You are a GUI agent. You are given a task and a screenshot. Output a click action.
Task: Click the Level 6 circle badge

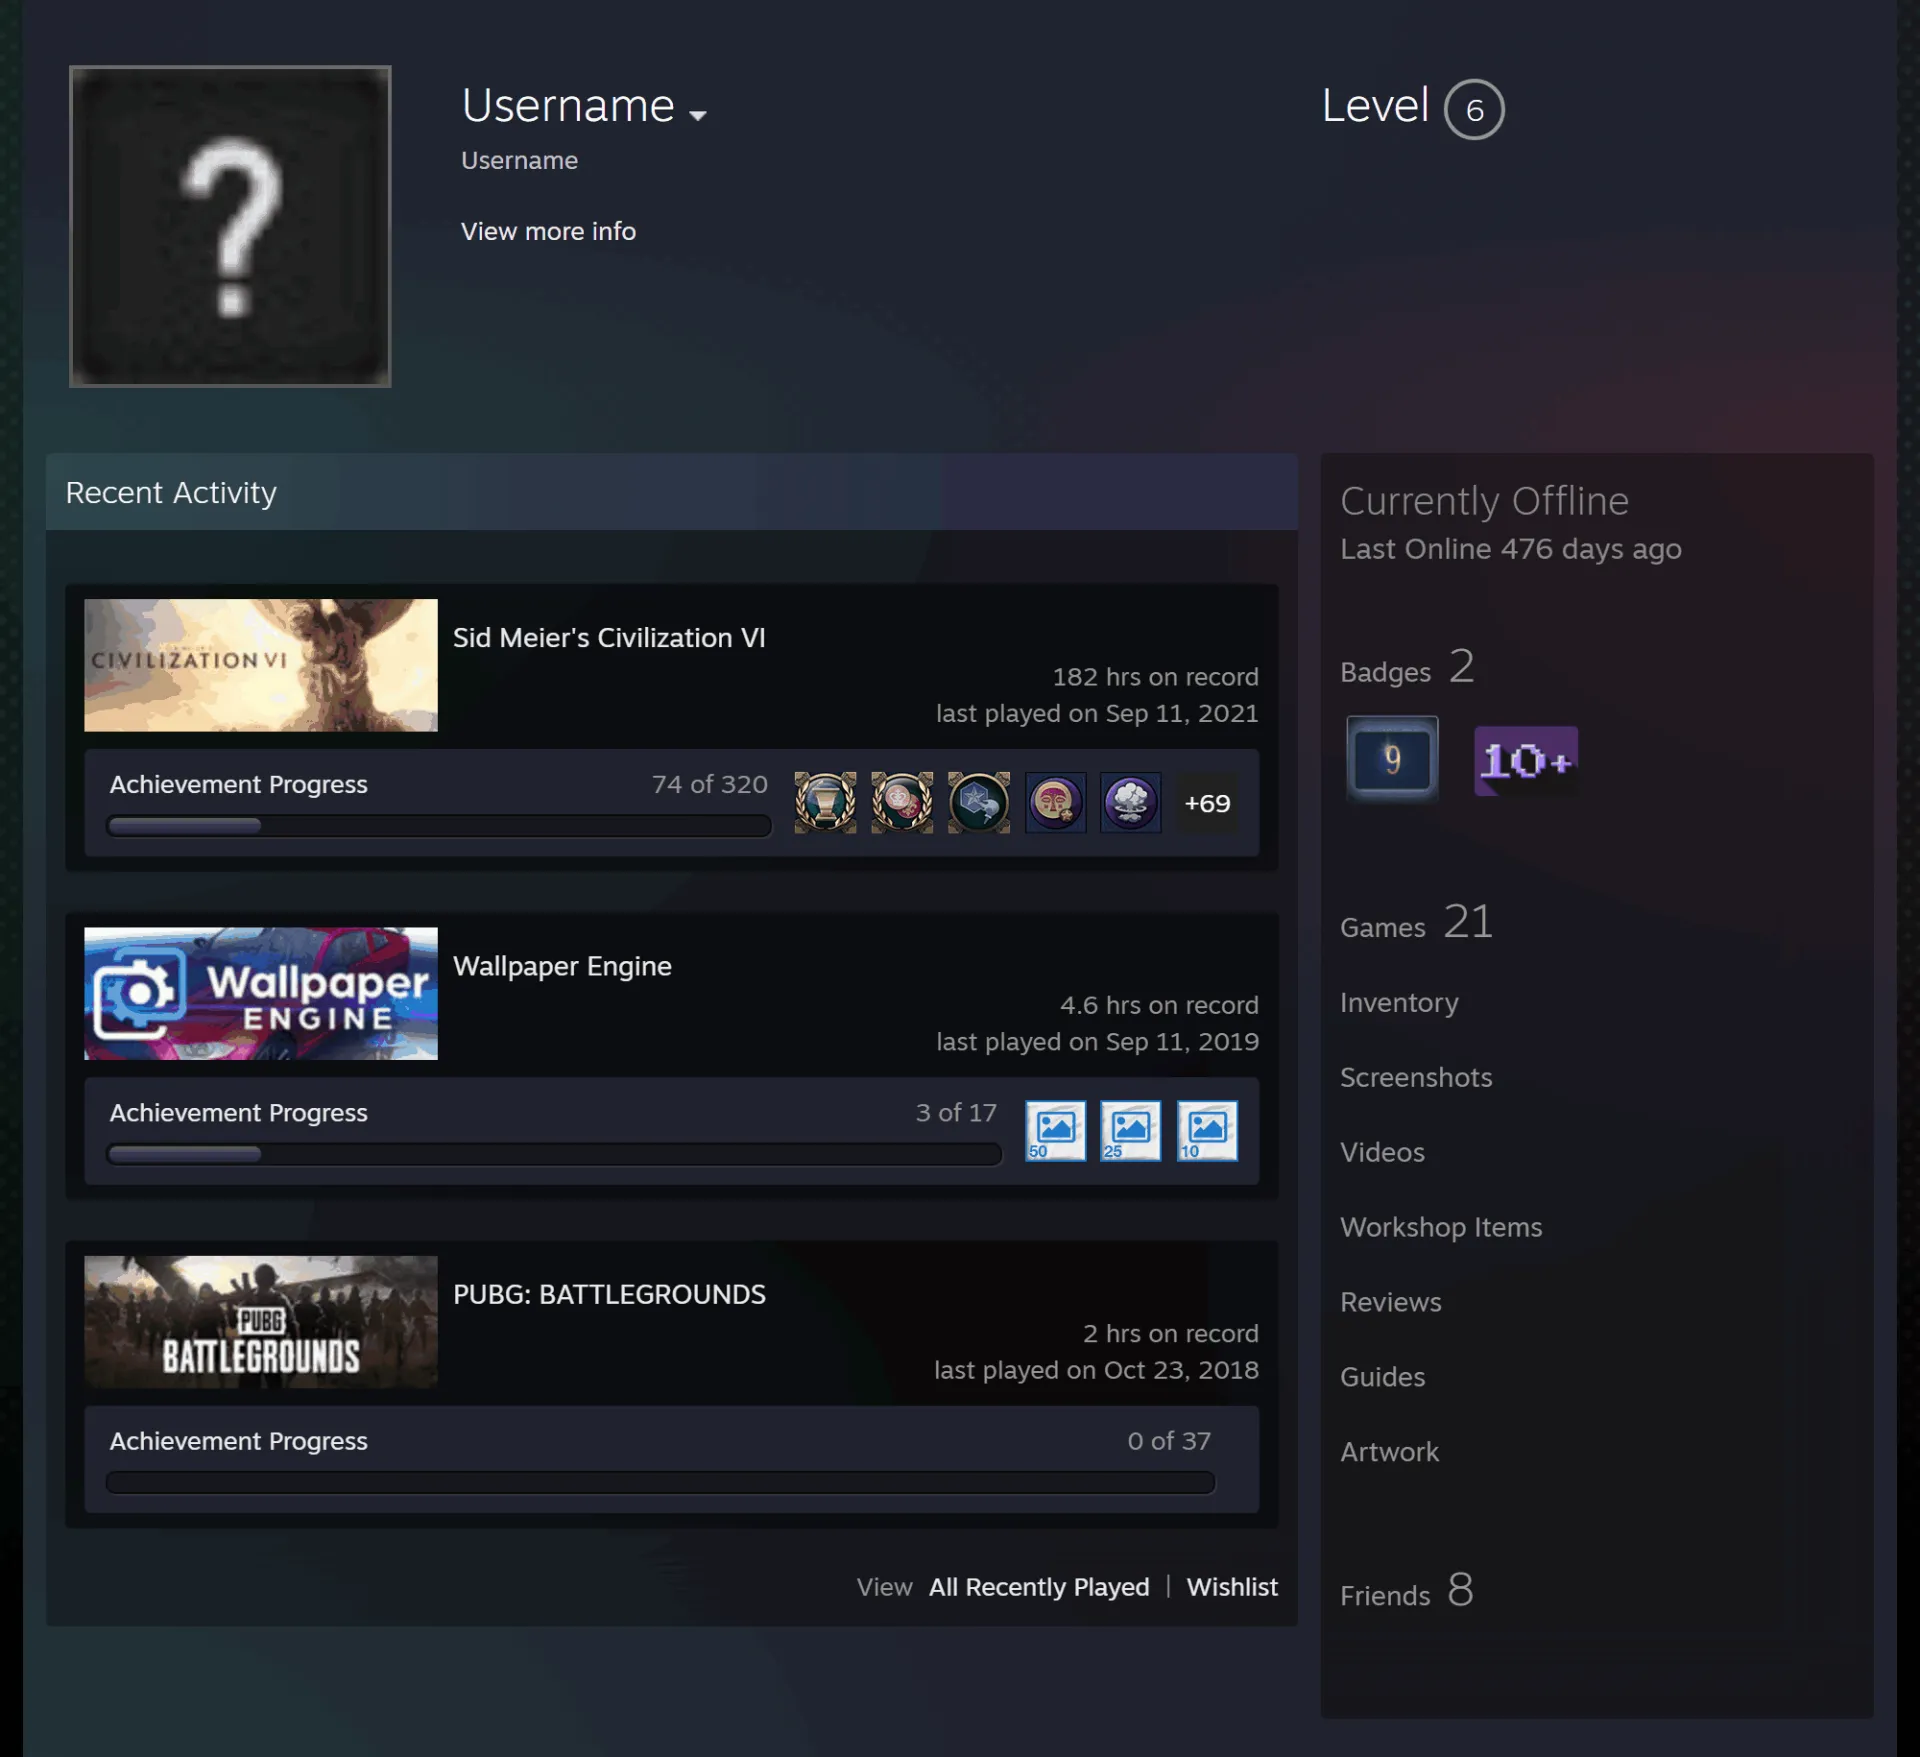tap(1474, 109)
